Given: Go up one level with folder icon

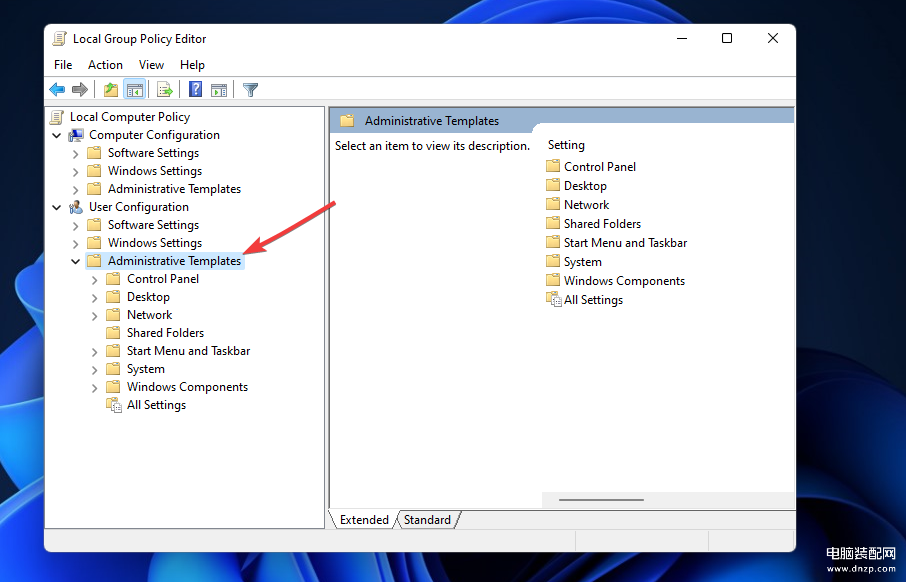Looking at the screenshot, I should pos(110,90).
